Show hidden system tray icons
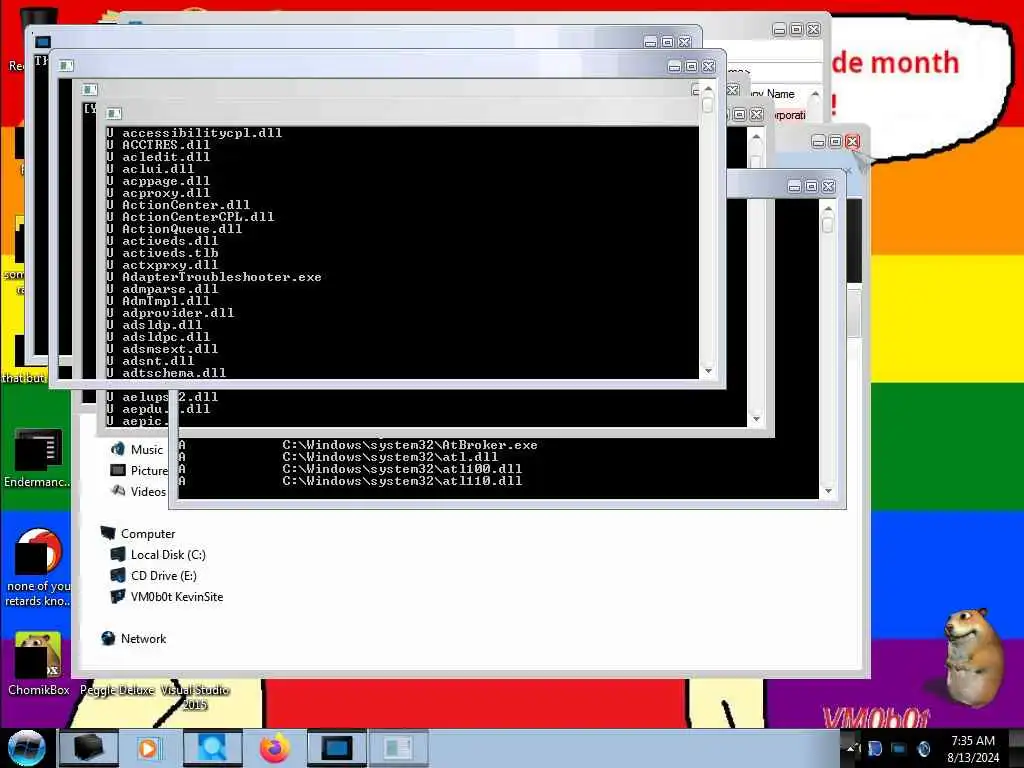The width and height of the screenshot is (1024, 768). 852,748
